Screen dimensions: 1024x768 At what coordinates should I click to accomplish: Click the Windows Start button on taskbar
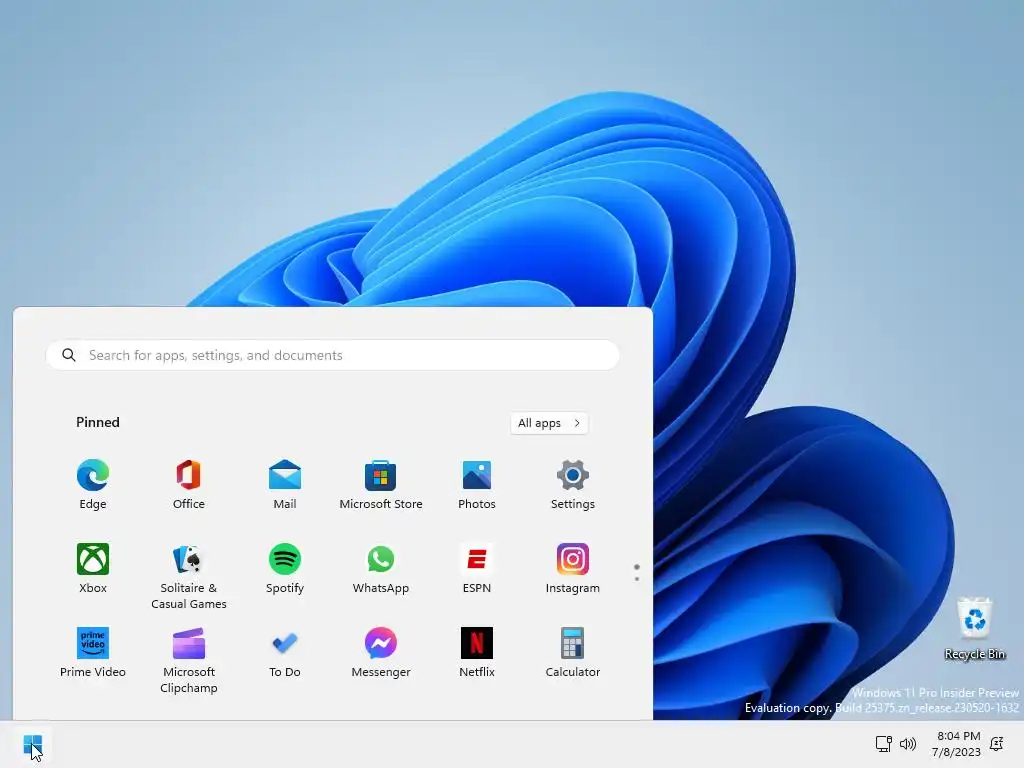pyautogui.click(x=33, y=744)
